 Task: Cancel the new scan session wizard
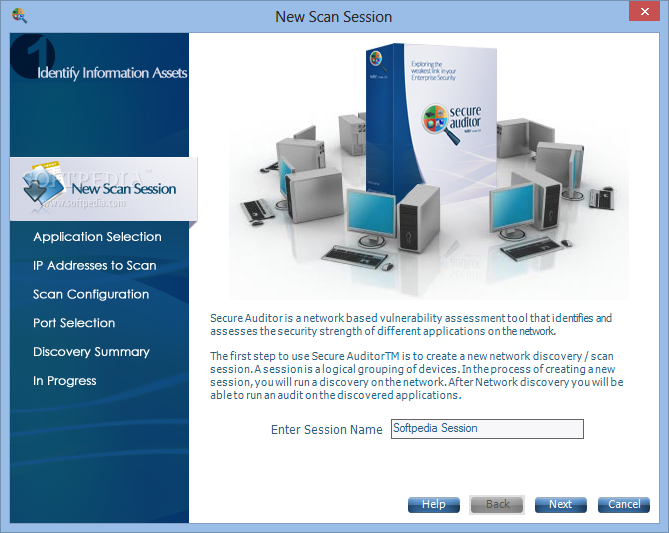624,504
